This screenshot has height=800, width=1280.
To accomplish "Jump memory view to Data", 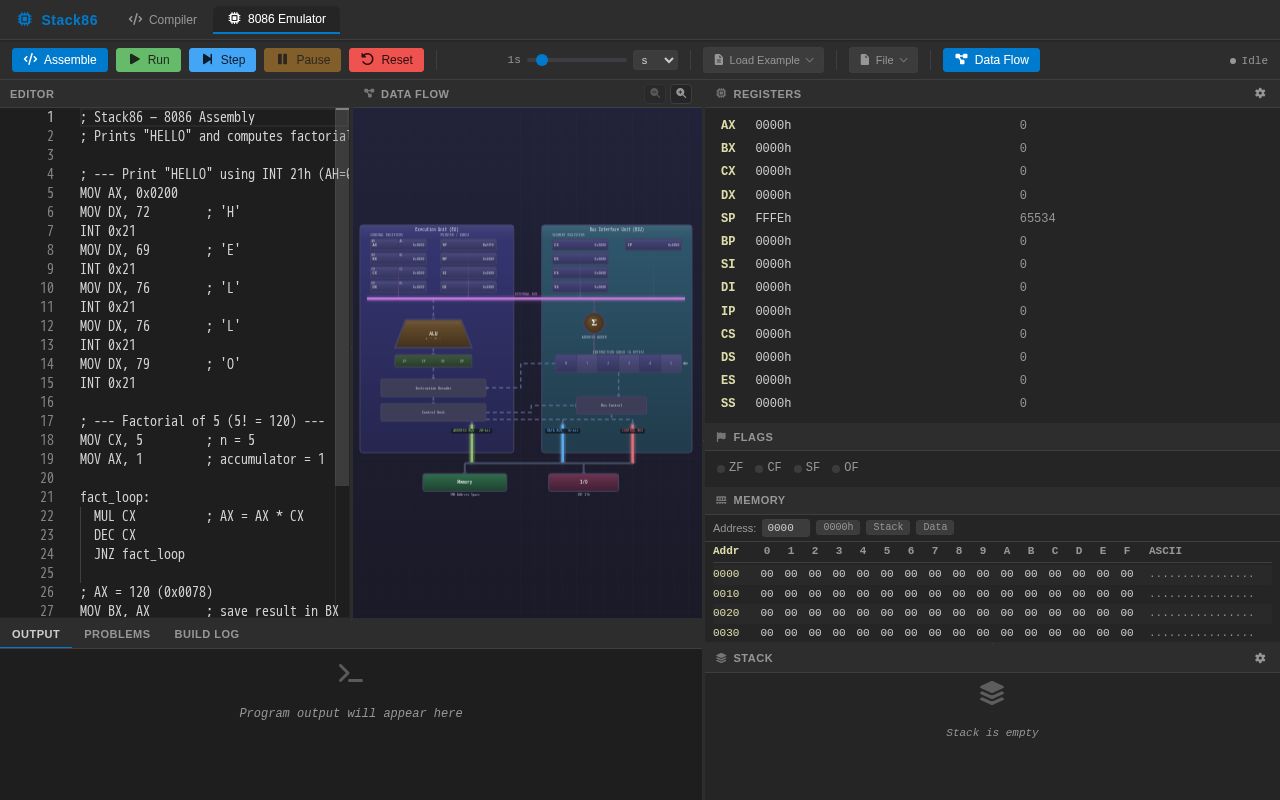I will (x=935, y=527).
